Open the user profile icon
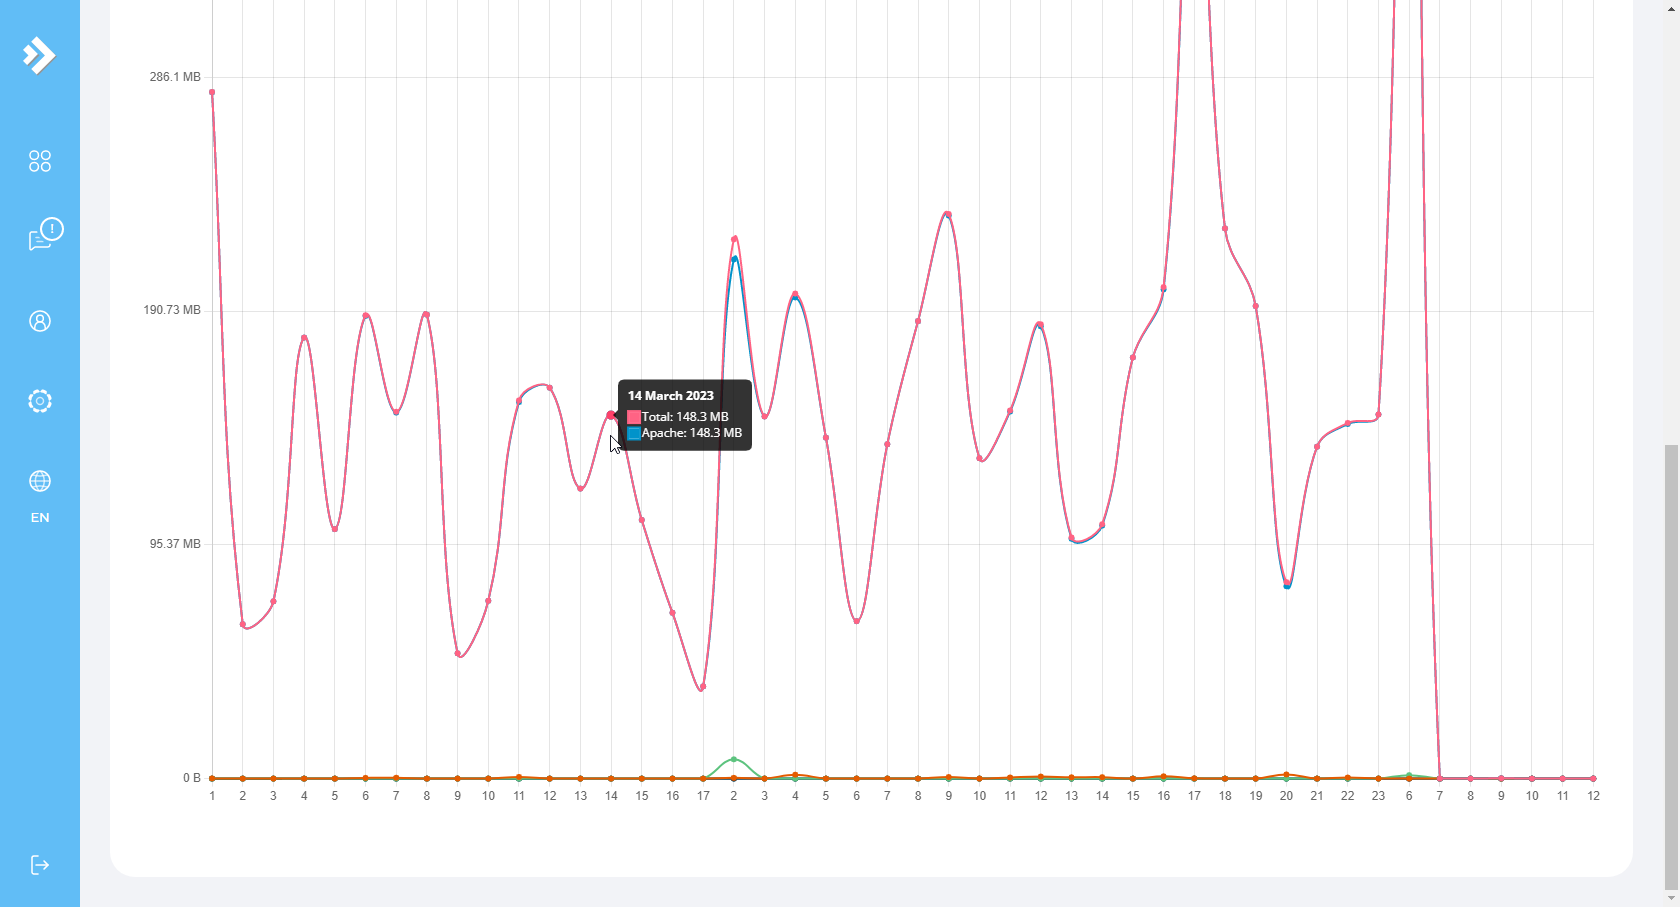Viewport: 1680px width, 907px height. pos(40,321)
